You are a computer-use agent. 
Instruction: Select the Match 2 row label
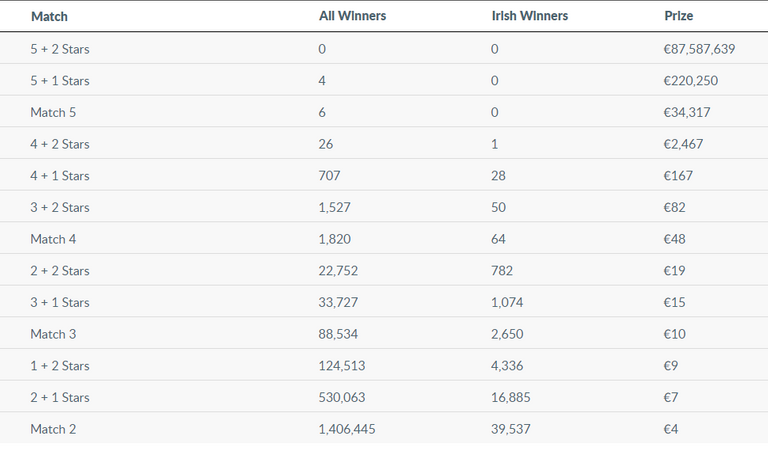coord(53,429)
